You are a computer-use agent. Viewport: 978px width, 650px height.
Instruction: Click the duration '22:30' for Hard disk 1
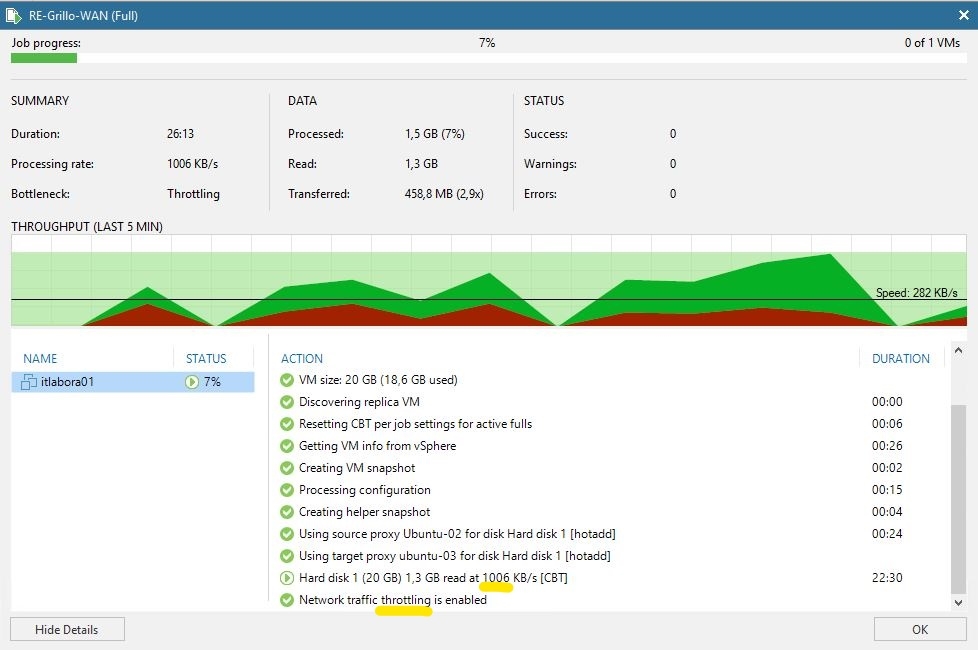click(887, 578)
